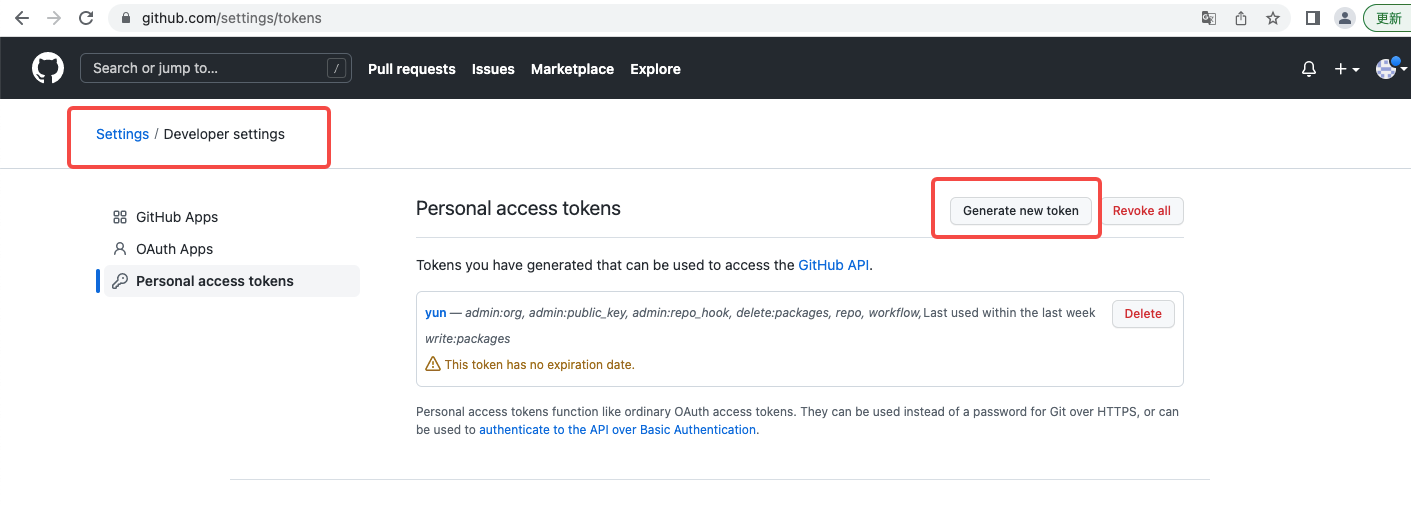Focus the Search or jump to field
The height and width of the screenshot is (505, 1411).
[205, 68]
